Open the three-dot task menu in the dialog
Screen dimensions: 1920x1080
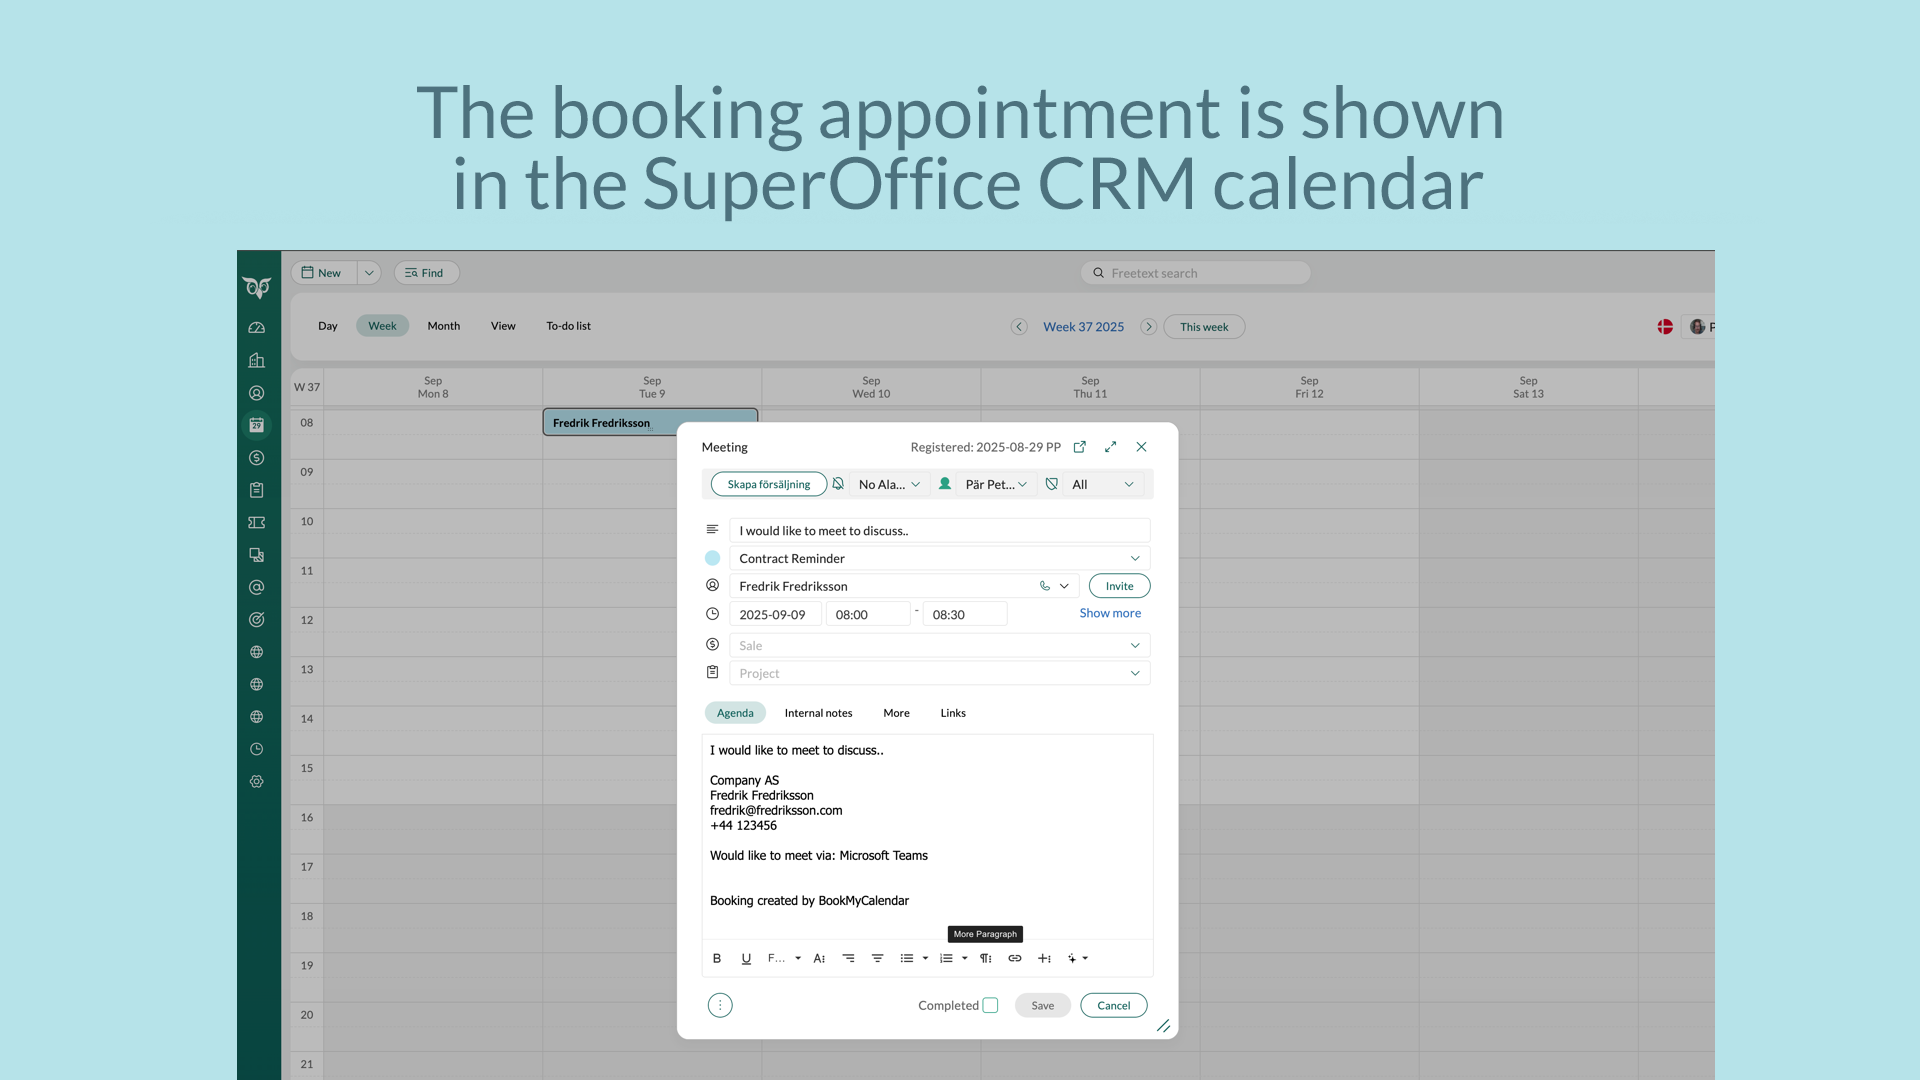(x=720, y=1005)
